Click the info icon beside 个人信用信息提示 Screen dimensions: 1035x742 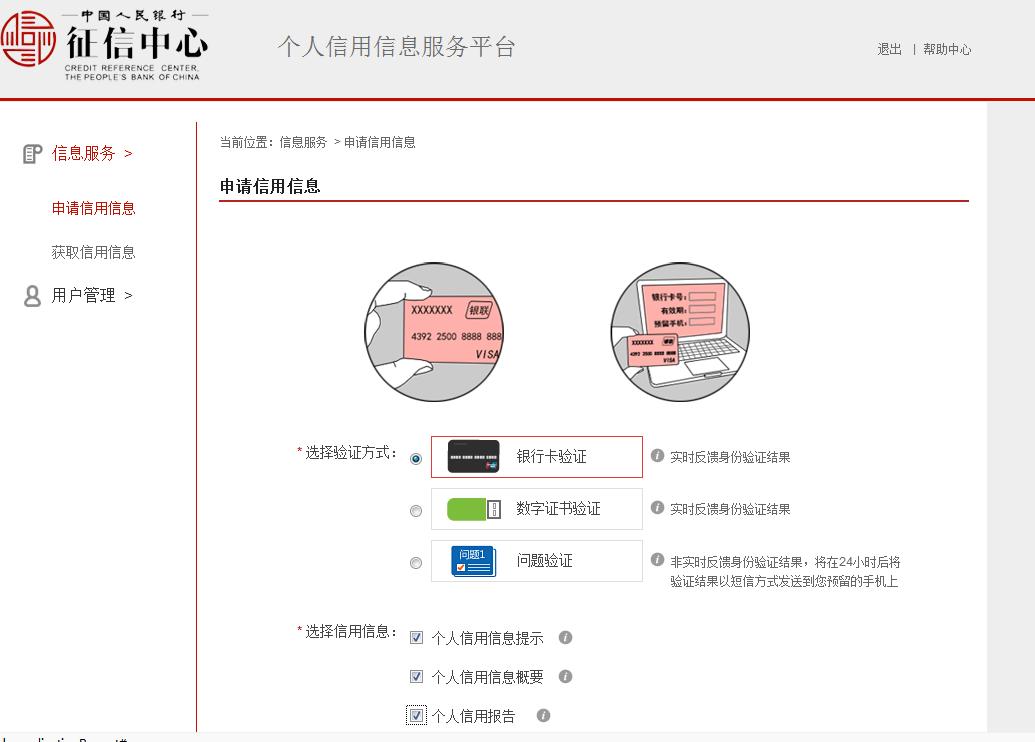point(565,637)
